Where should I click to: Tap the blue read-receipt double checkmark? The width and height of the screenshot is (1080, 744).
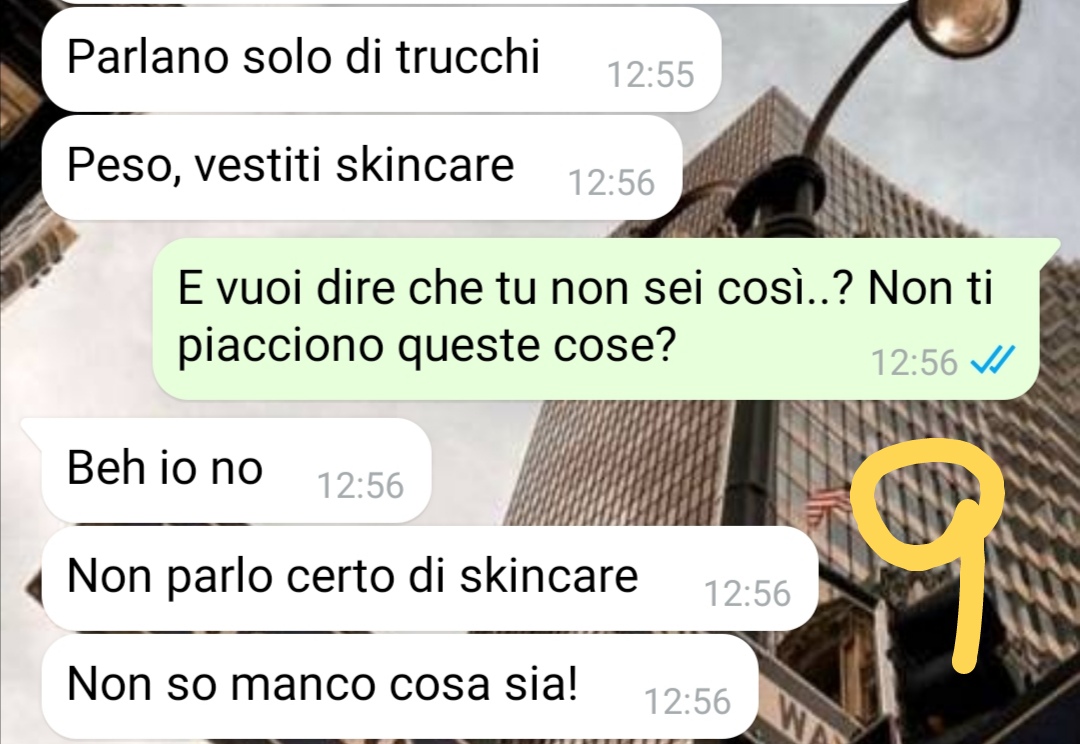pos(993,360)
